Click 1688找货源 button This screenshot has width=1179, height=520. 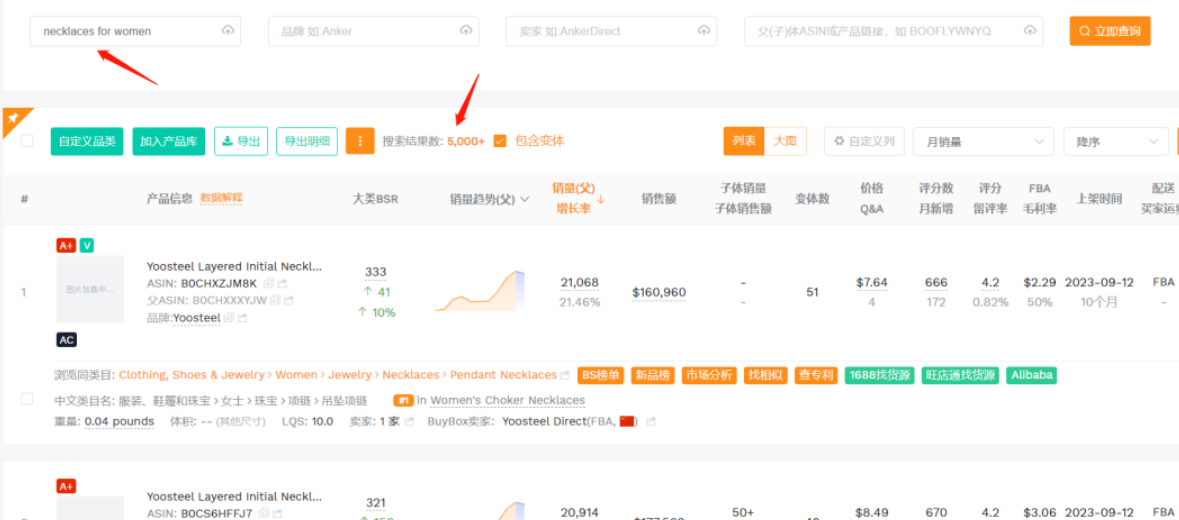880,376
